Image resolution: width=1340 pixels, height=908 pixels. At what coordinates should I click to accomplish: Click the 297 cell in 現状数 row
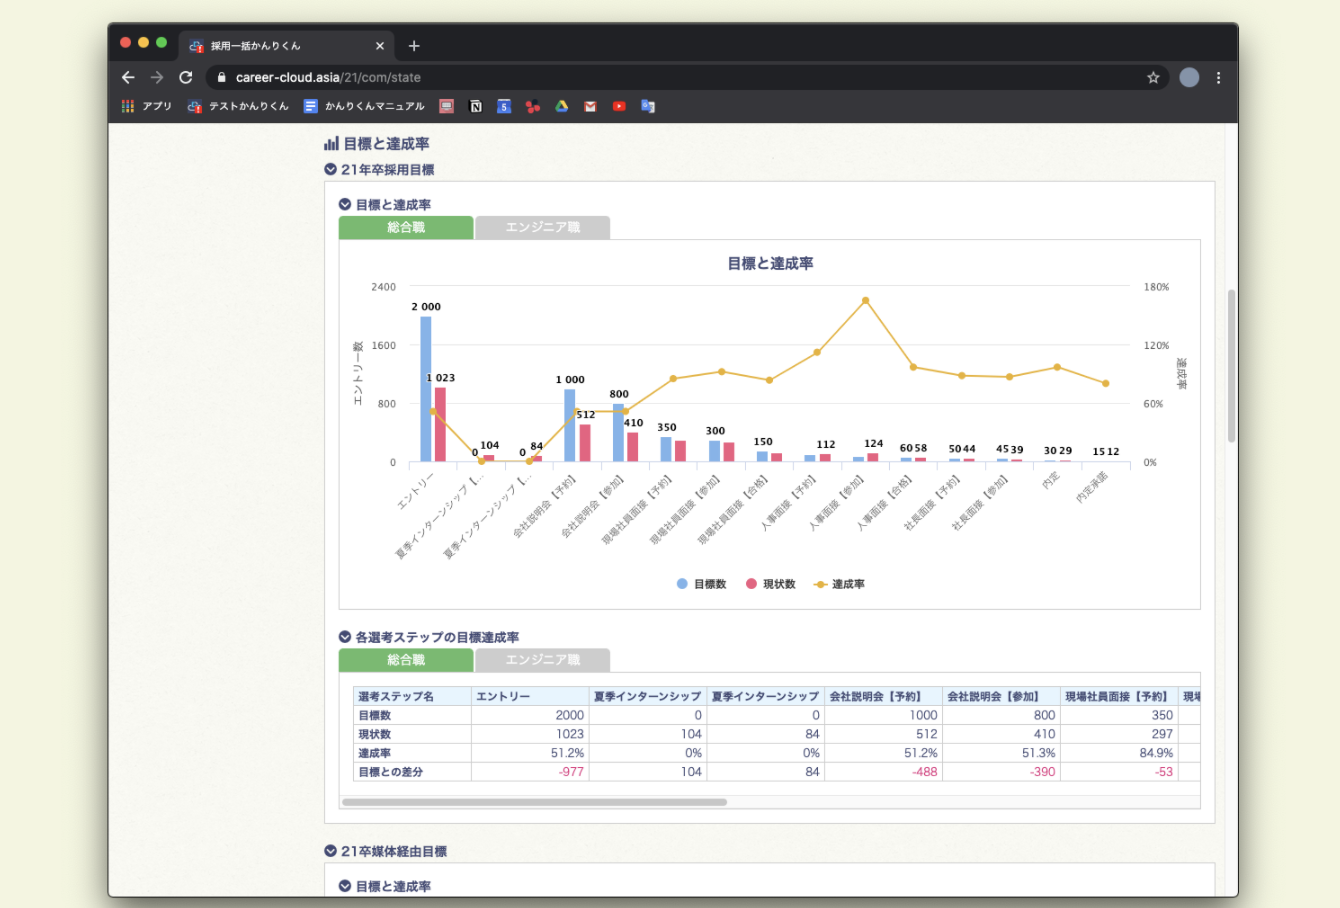pyautogui.click(x=1119, y=734)
